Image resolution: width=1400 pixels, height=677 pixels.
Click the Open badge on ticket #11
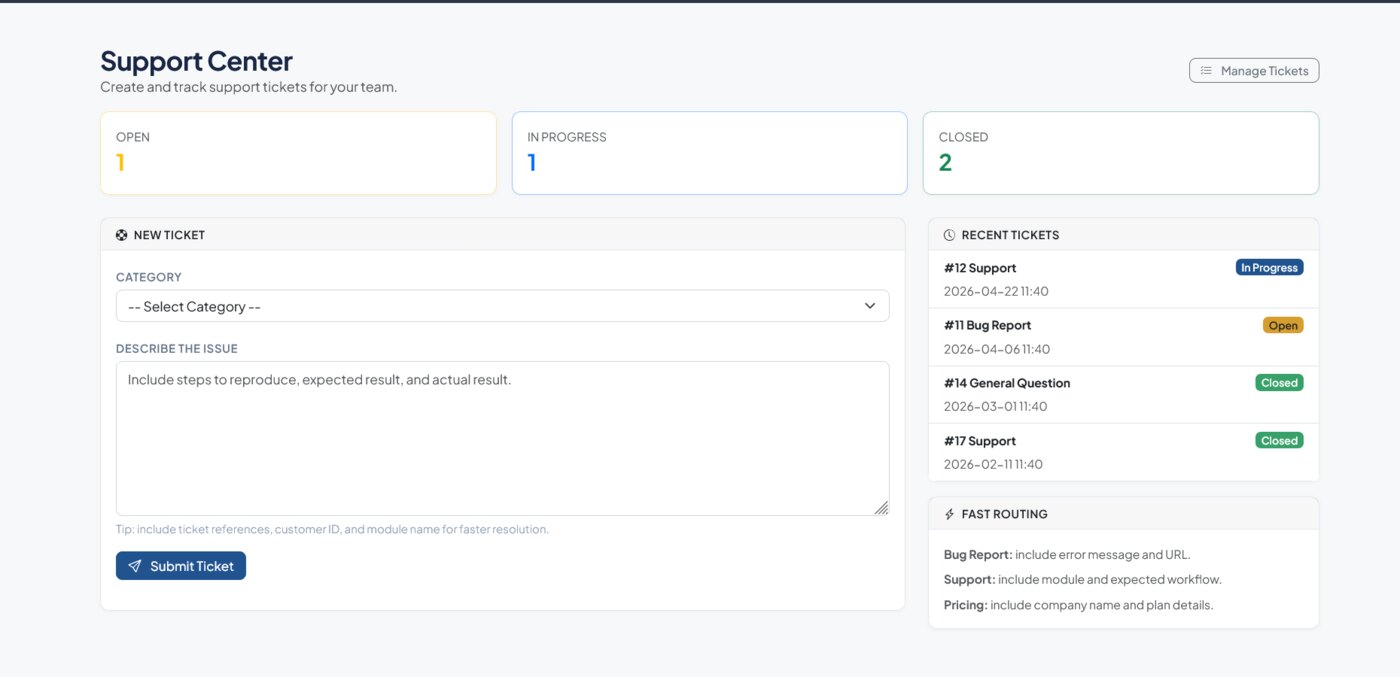[1283, 324]
